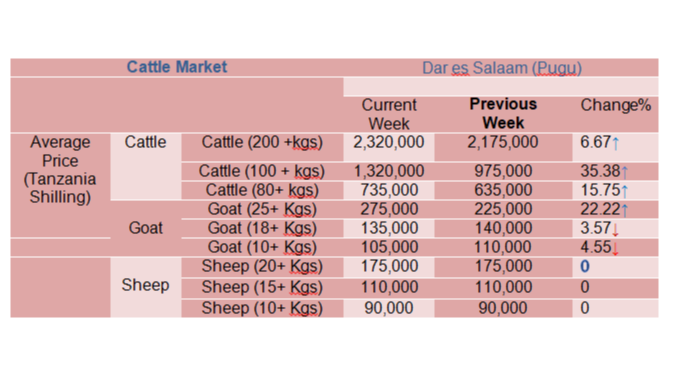Select the Goat (25+ Kgs) cell

point(262,209)
